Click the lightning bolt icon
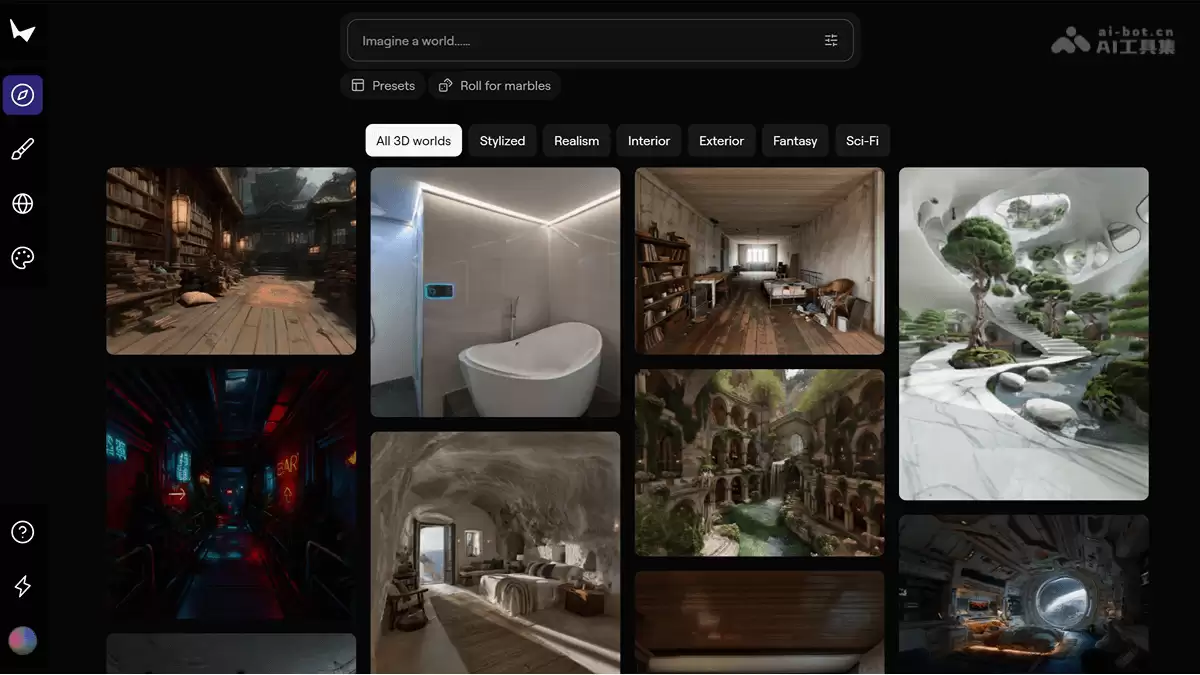This screenshot has height=675, width=1200. (22, 586)
